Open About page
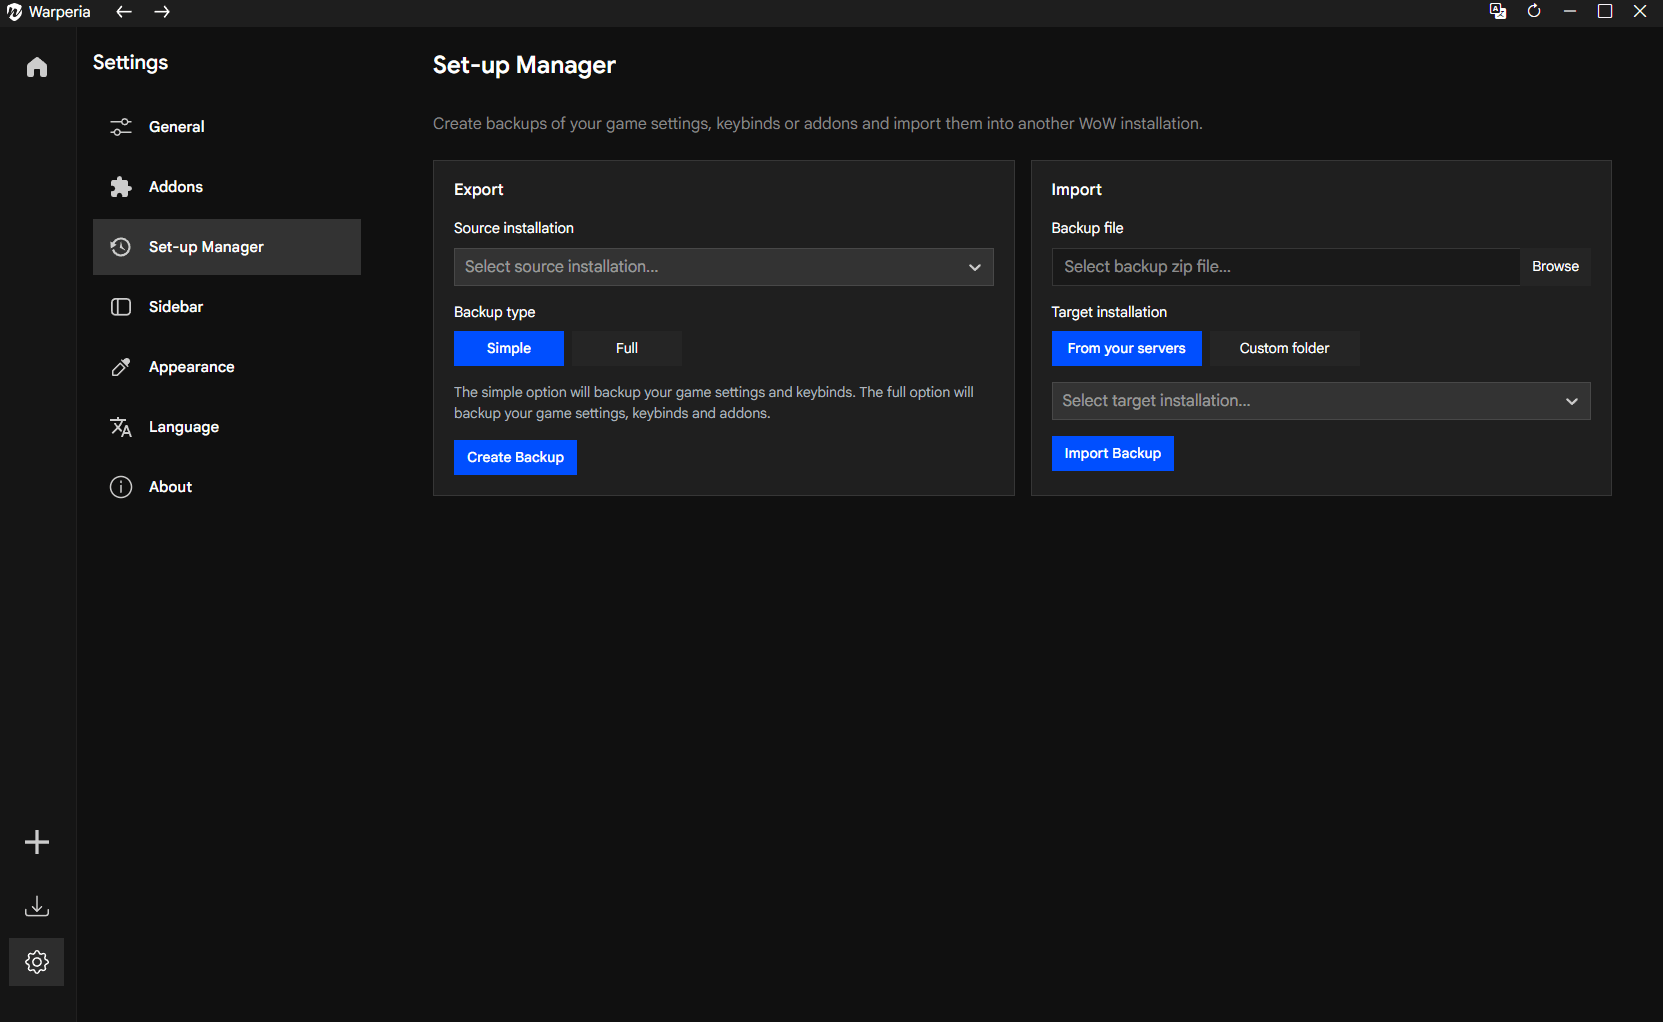 click(227, 487)
